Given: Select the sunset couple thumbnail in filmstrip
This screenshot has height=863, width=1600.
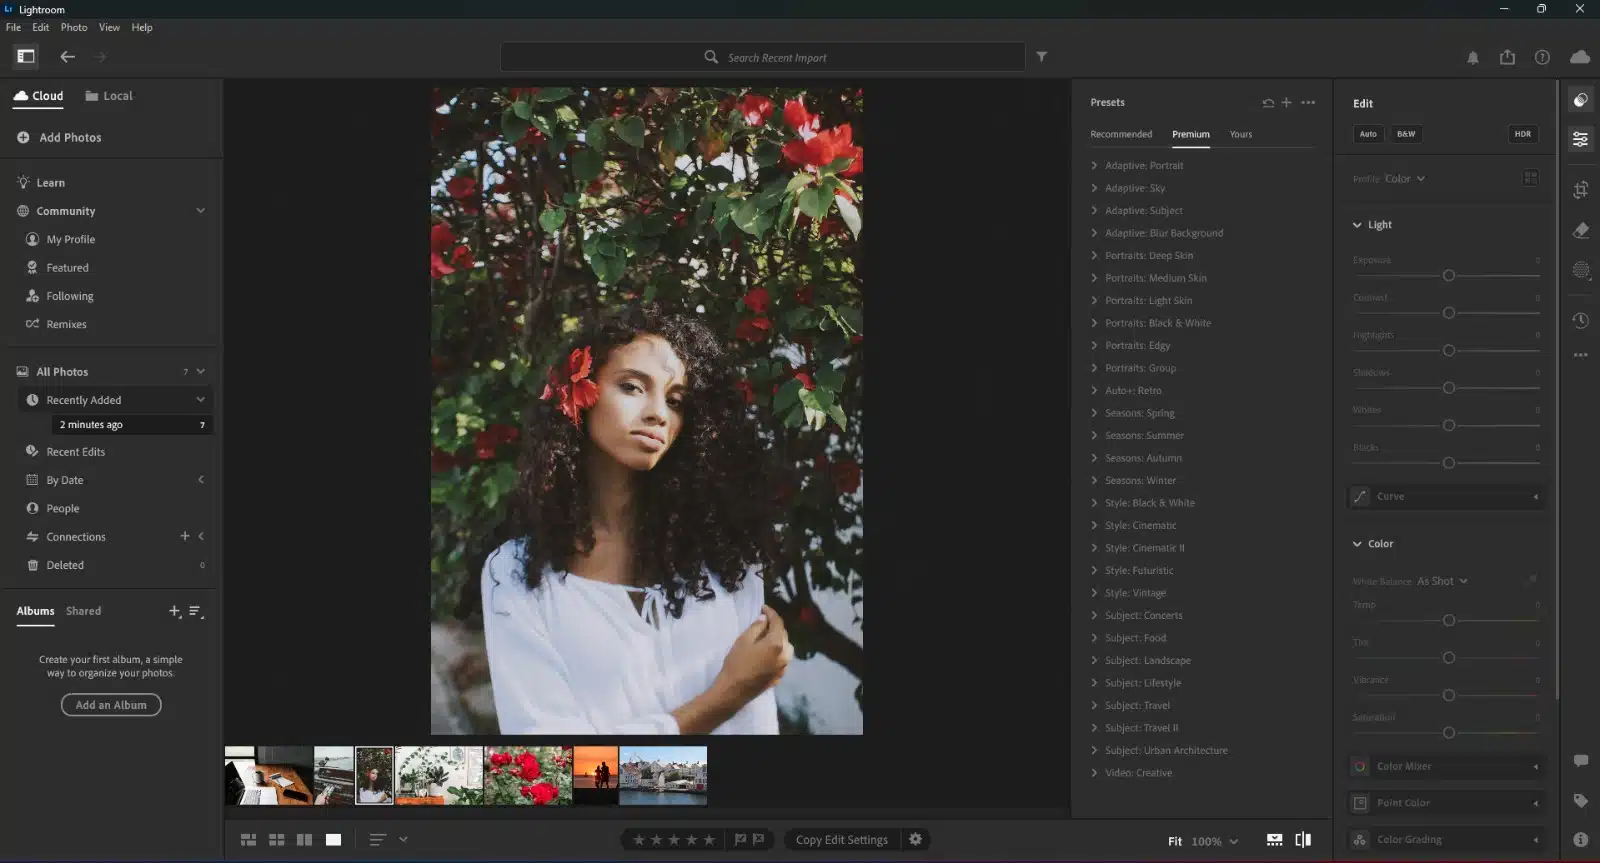Looking at the screenshot, I should click(x=596, y=775).
